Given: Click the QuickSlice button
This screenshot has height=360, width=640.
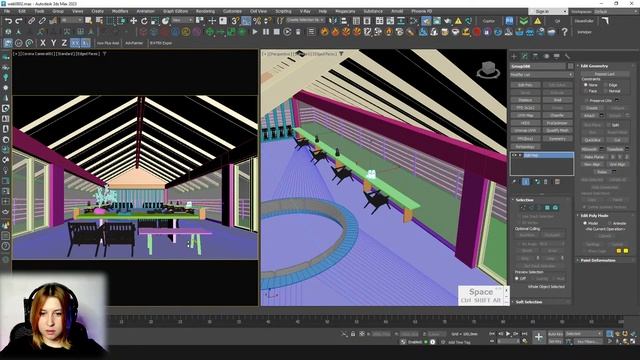Looking at the screenshot, I should [x=593, y=140].
